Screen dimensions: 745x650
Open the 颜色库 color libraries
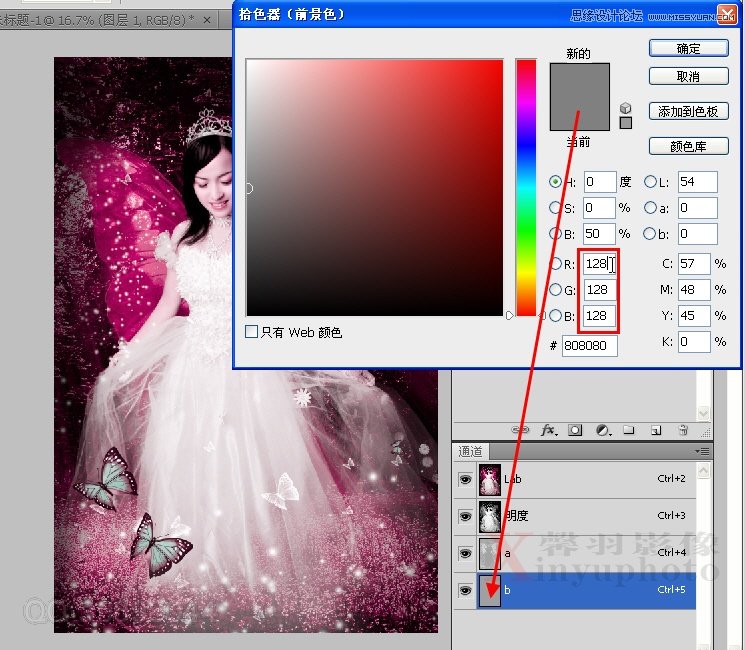[688, 146]
